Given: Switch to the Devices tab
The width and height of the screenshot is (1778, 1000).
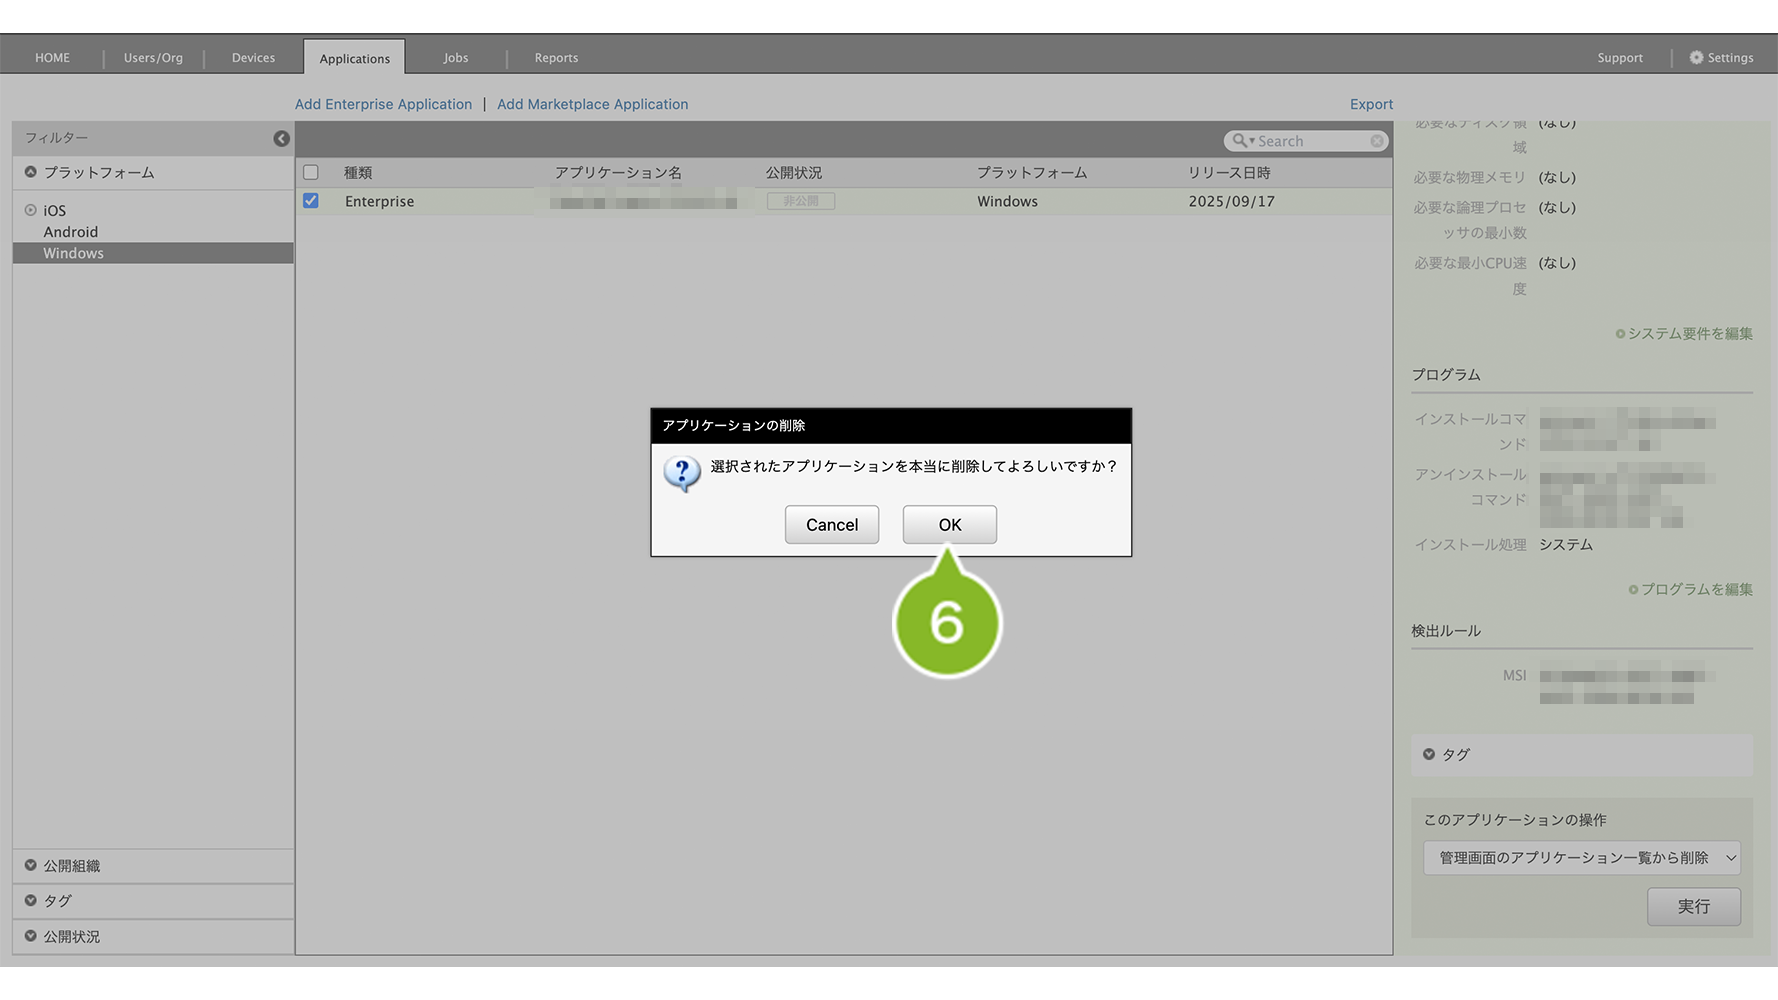Looking at the screenshot, I should [253, 58].
